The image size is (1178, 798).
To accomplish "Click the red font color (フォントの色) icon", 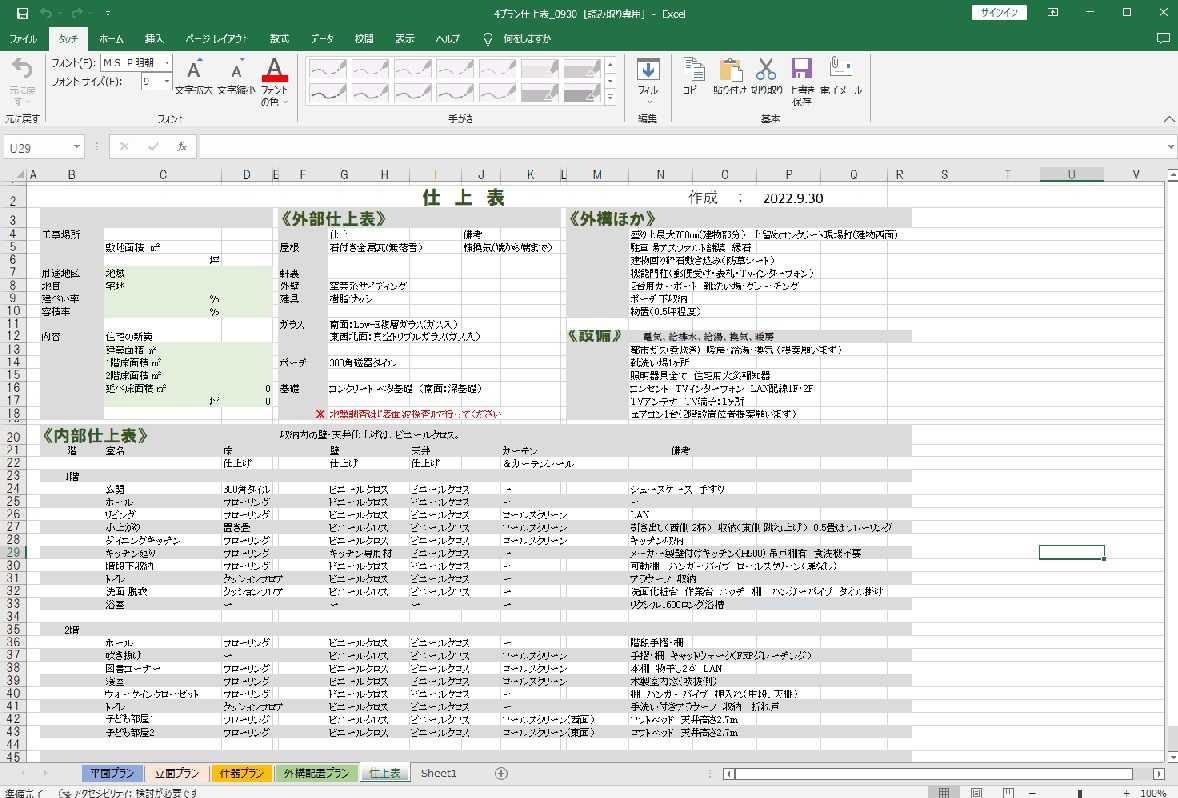I will 275,70.
